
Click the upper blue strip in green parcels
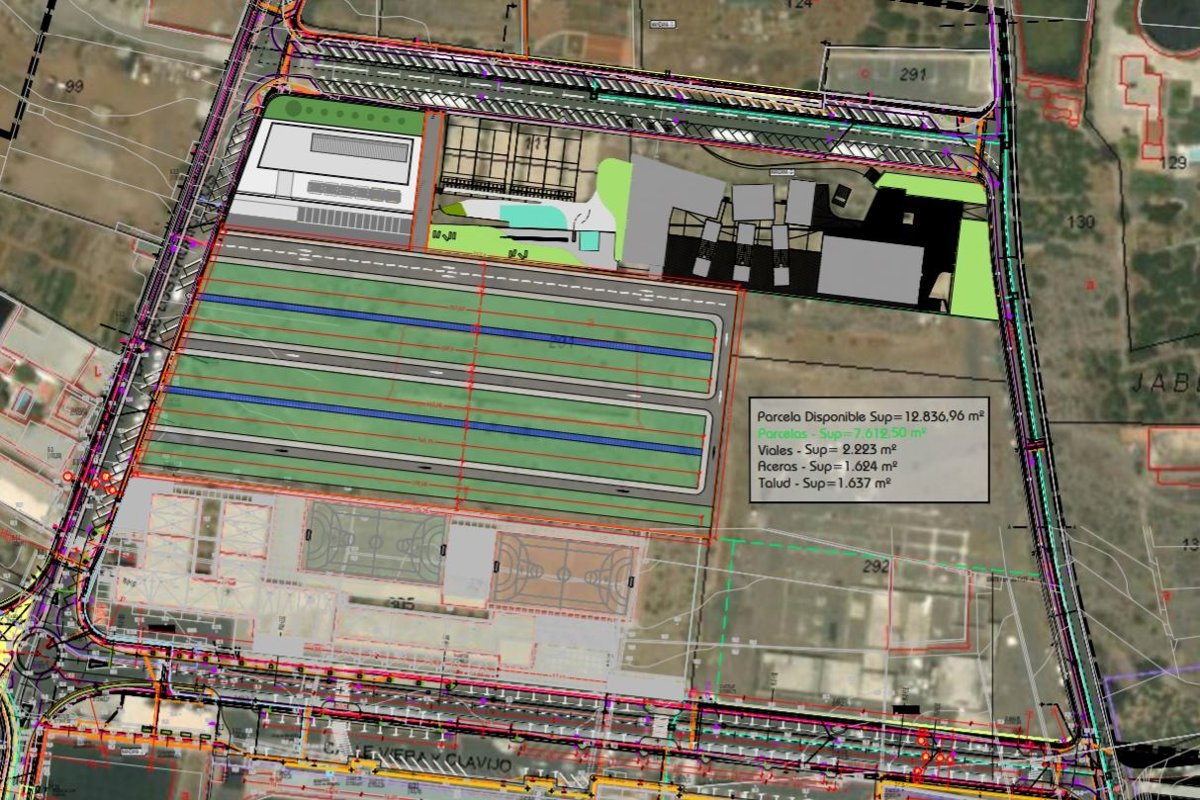(455, 326)
